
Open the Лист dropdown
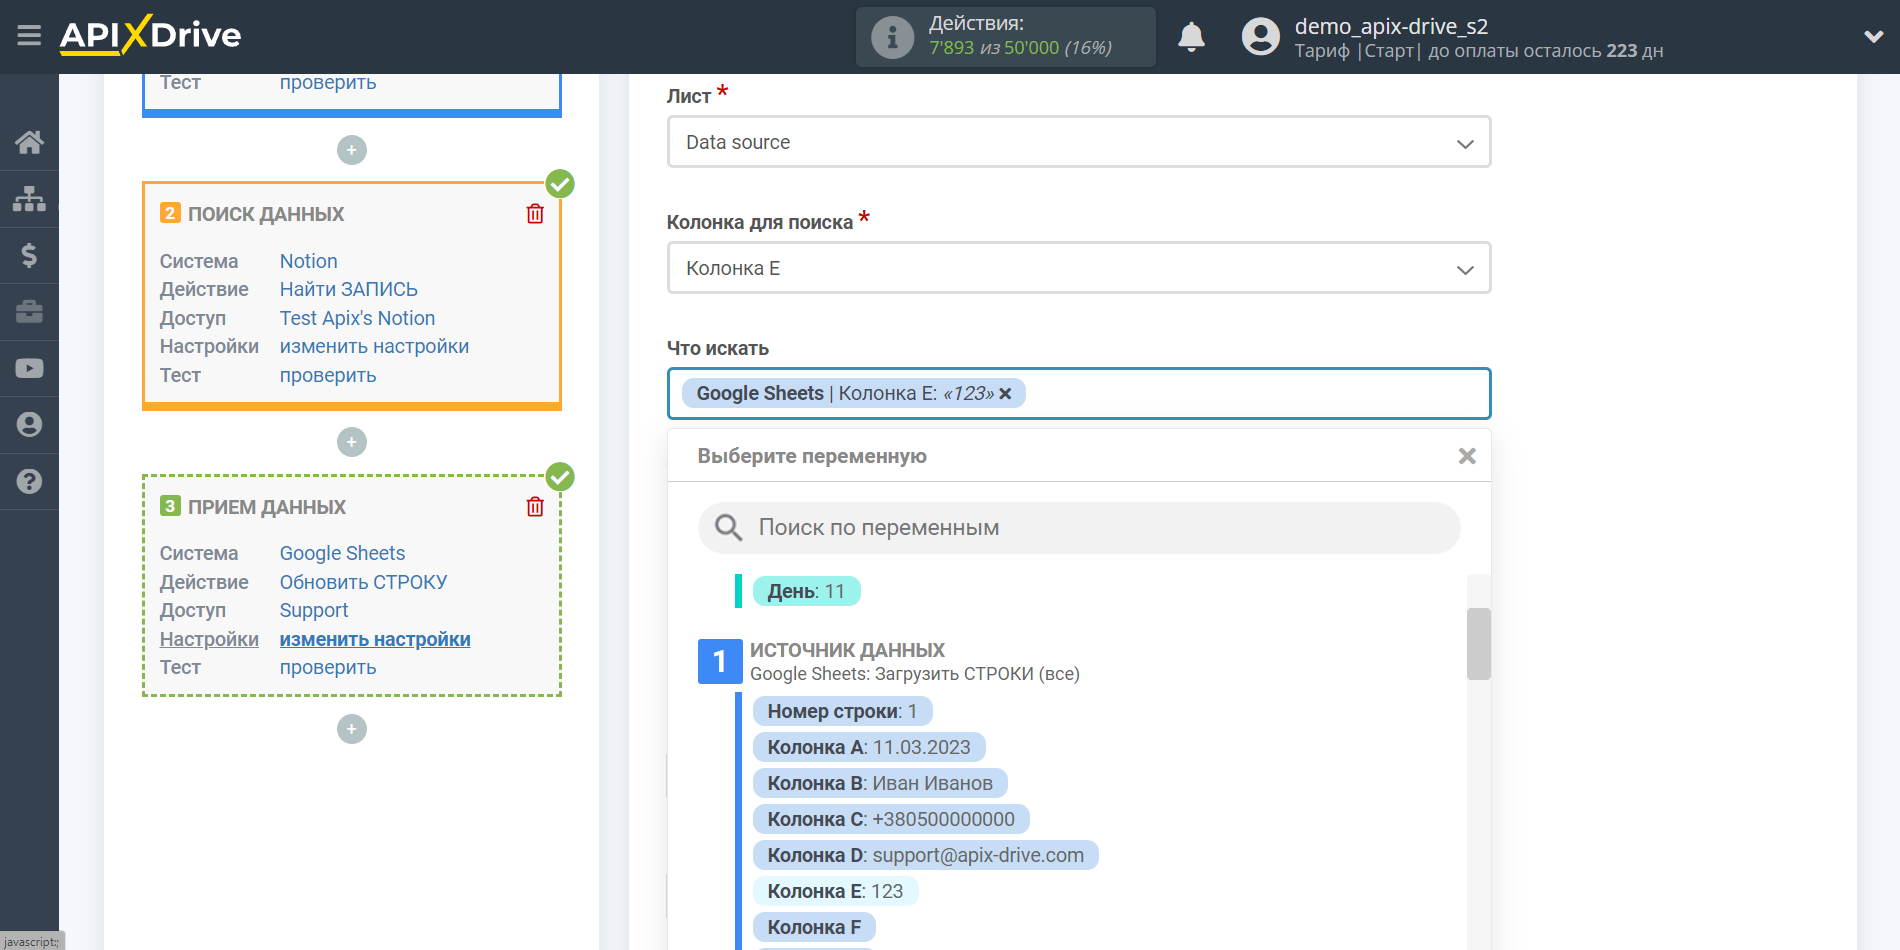click(x=1079, y=142)
